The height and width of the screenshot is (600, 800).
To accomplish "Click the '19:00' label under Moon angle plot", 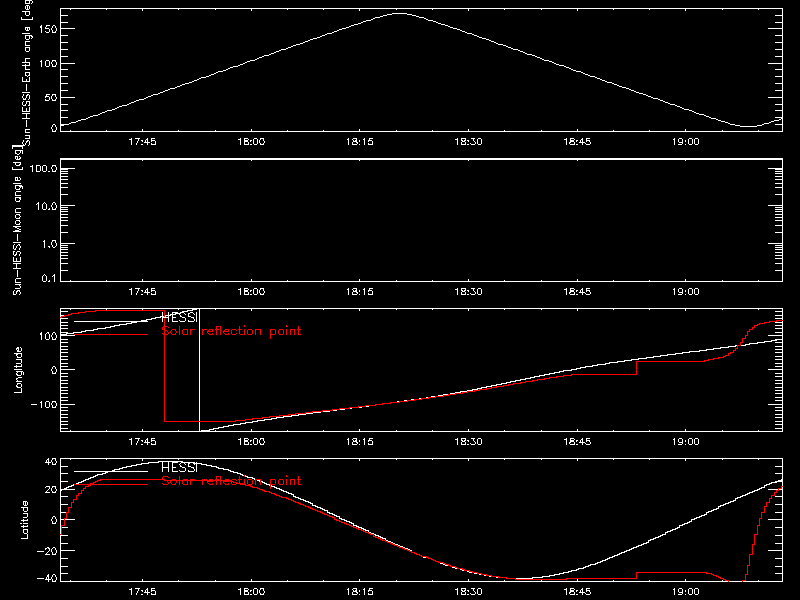I will tap(686, 292).
